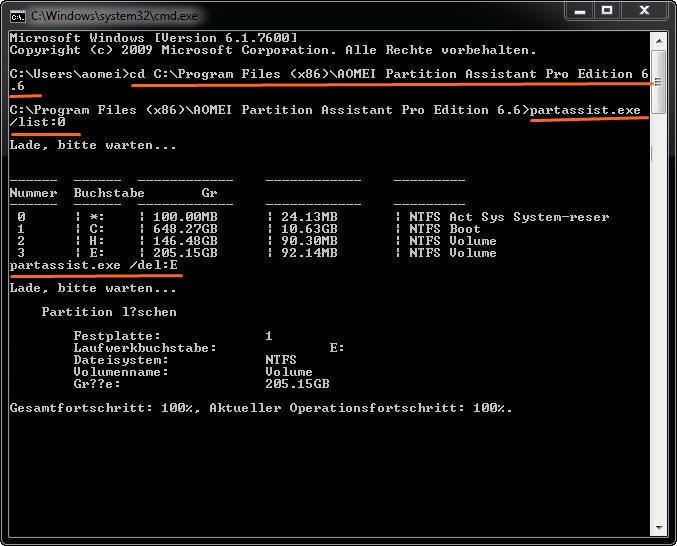Viewport: 677px width, 546px height.
Task: Click the /list:0 parameter text
Action: tap(38, 122)
